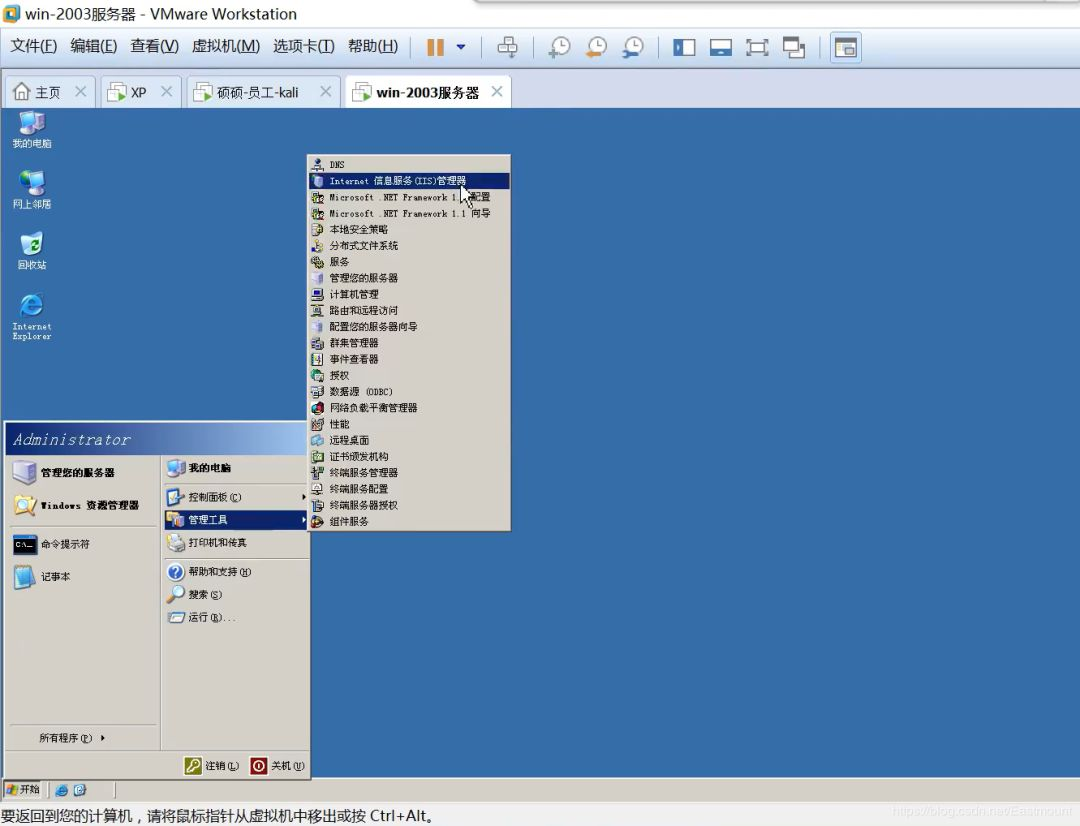
Task: Select 回收站 recycle bin desktop icon
Action: pos(32,251)
